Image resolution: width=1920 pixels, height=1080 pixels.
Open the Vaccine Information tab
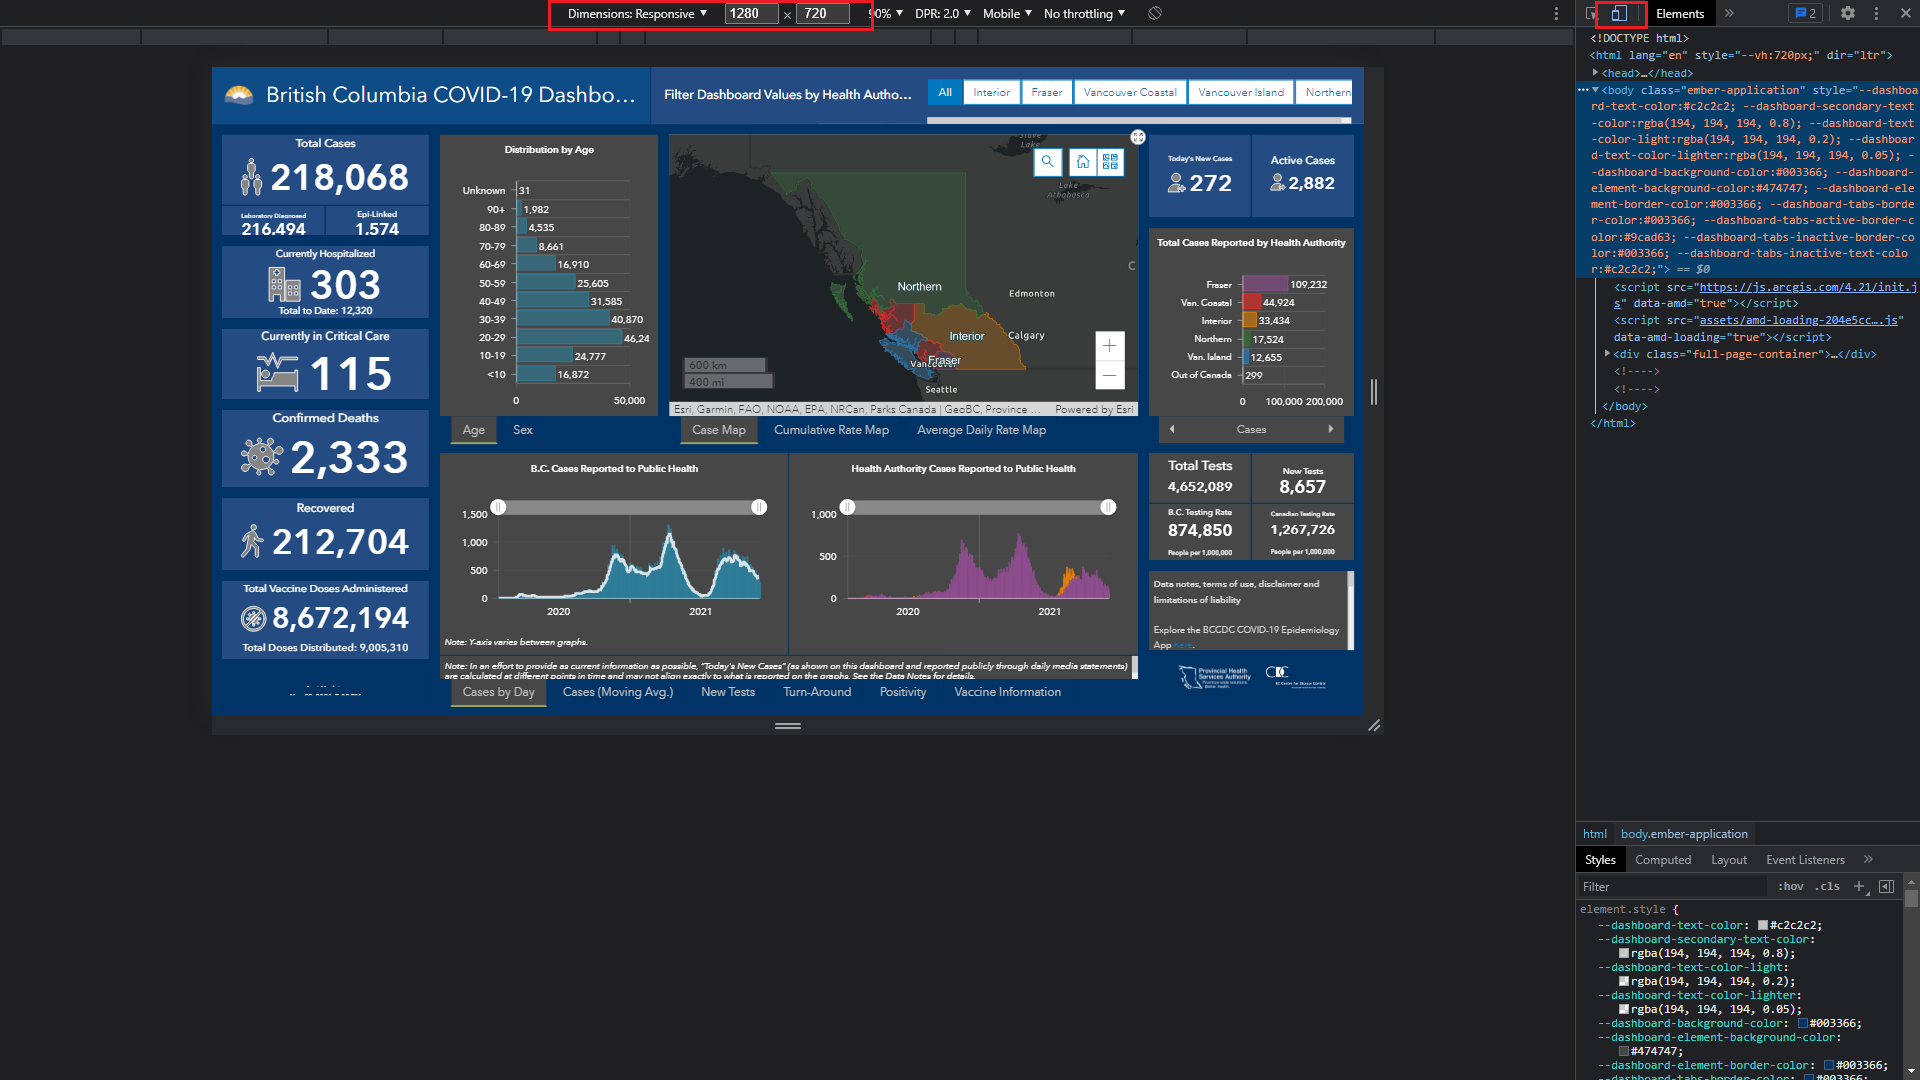[1007, 692]
